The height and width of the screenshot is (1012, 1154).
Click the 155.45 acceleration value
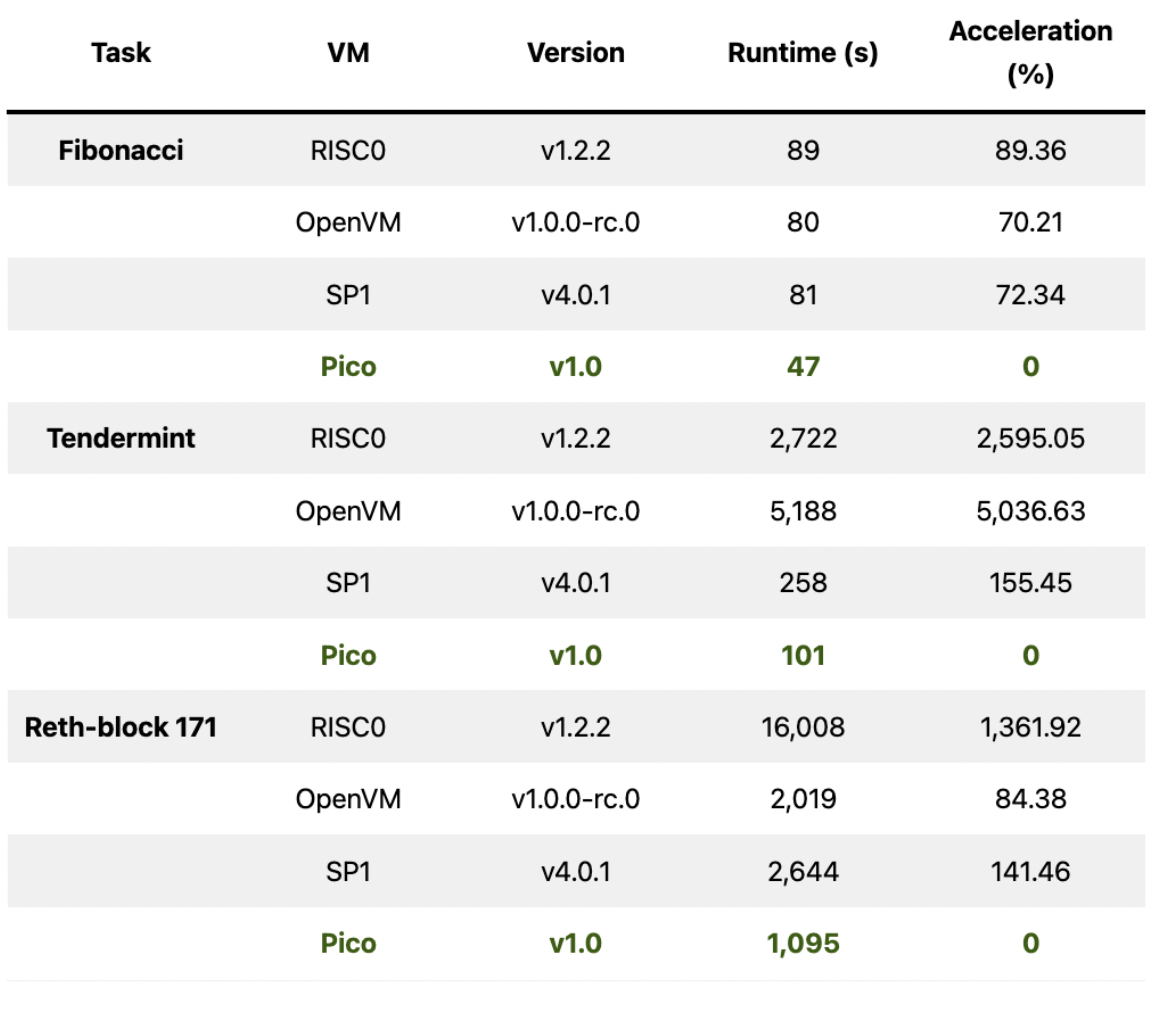click(1030, 583)
